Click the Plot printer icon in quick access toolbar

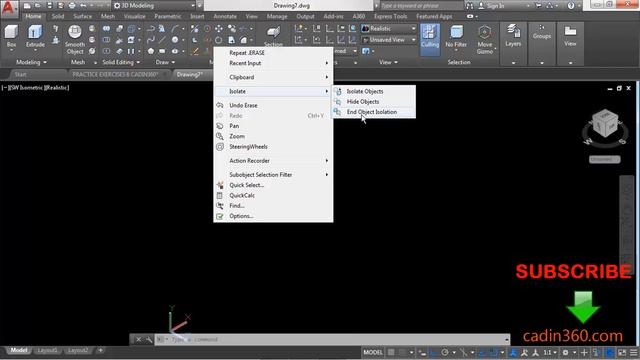click(72, 6)
